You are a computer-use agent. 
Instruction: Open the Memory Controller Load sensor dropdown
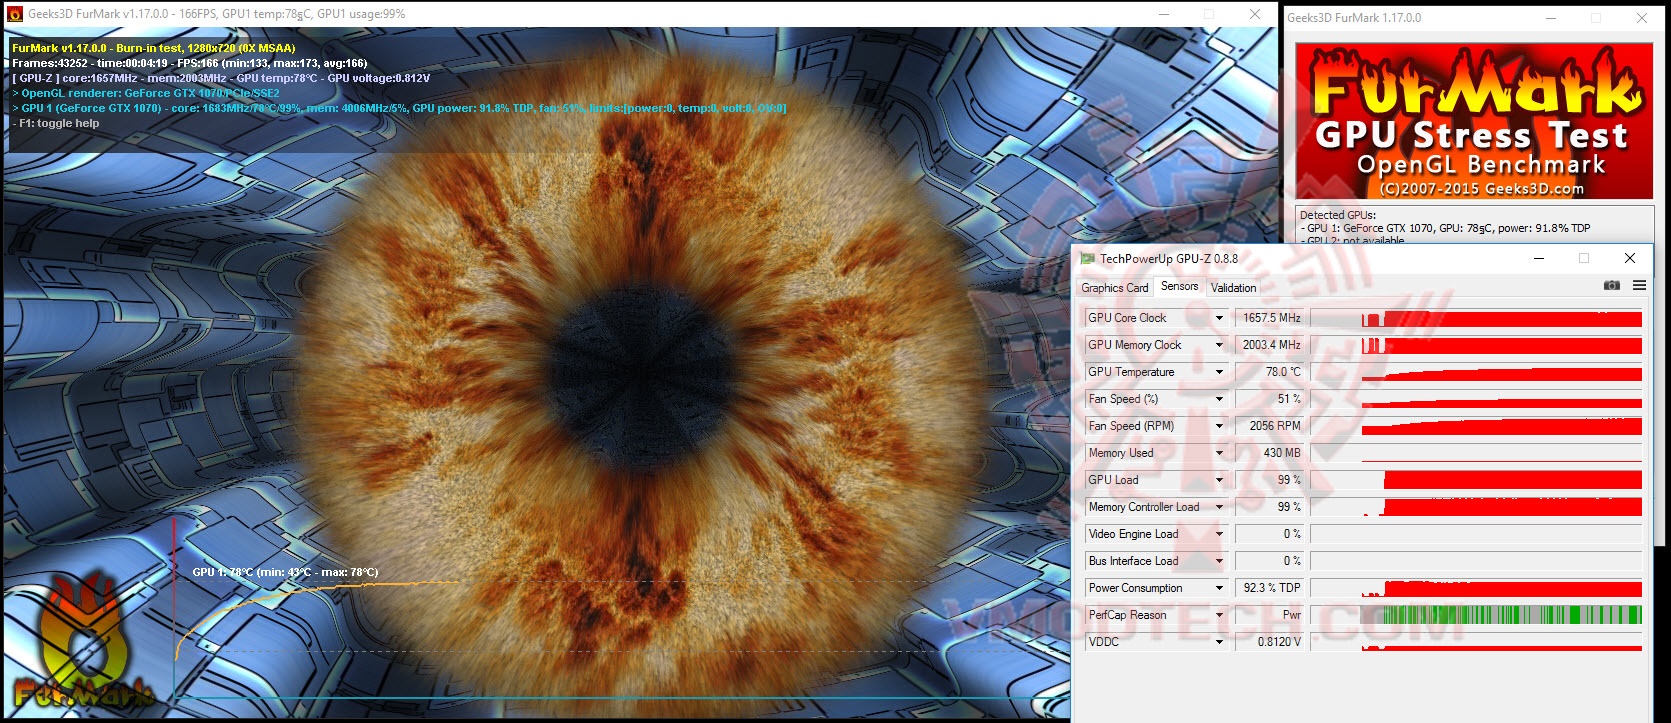tap(1219, 507)
